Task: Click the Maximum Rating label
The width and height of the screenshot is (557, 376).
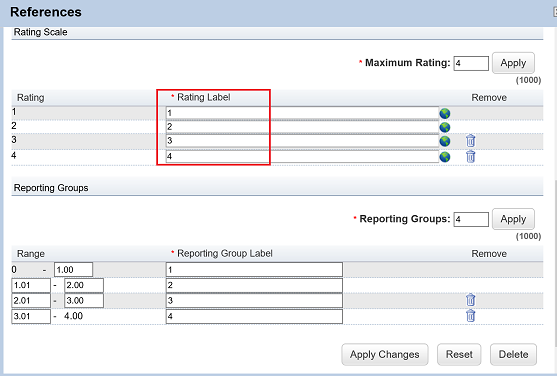Action: (407, 63)
